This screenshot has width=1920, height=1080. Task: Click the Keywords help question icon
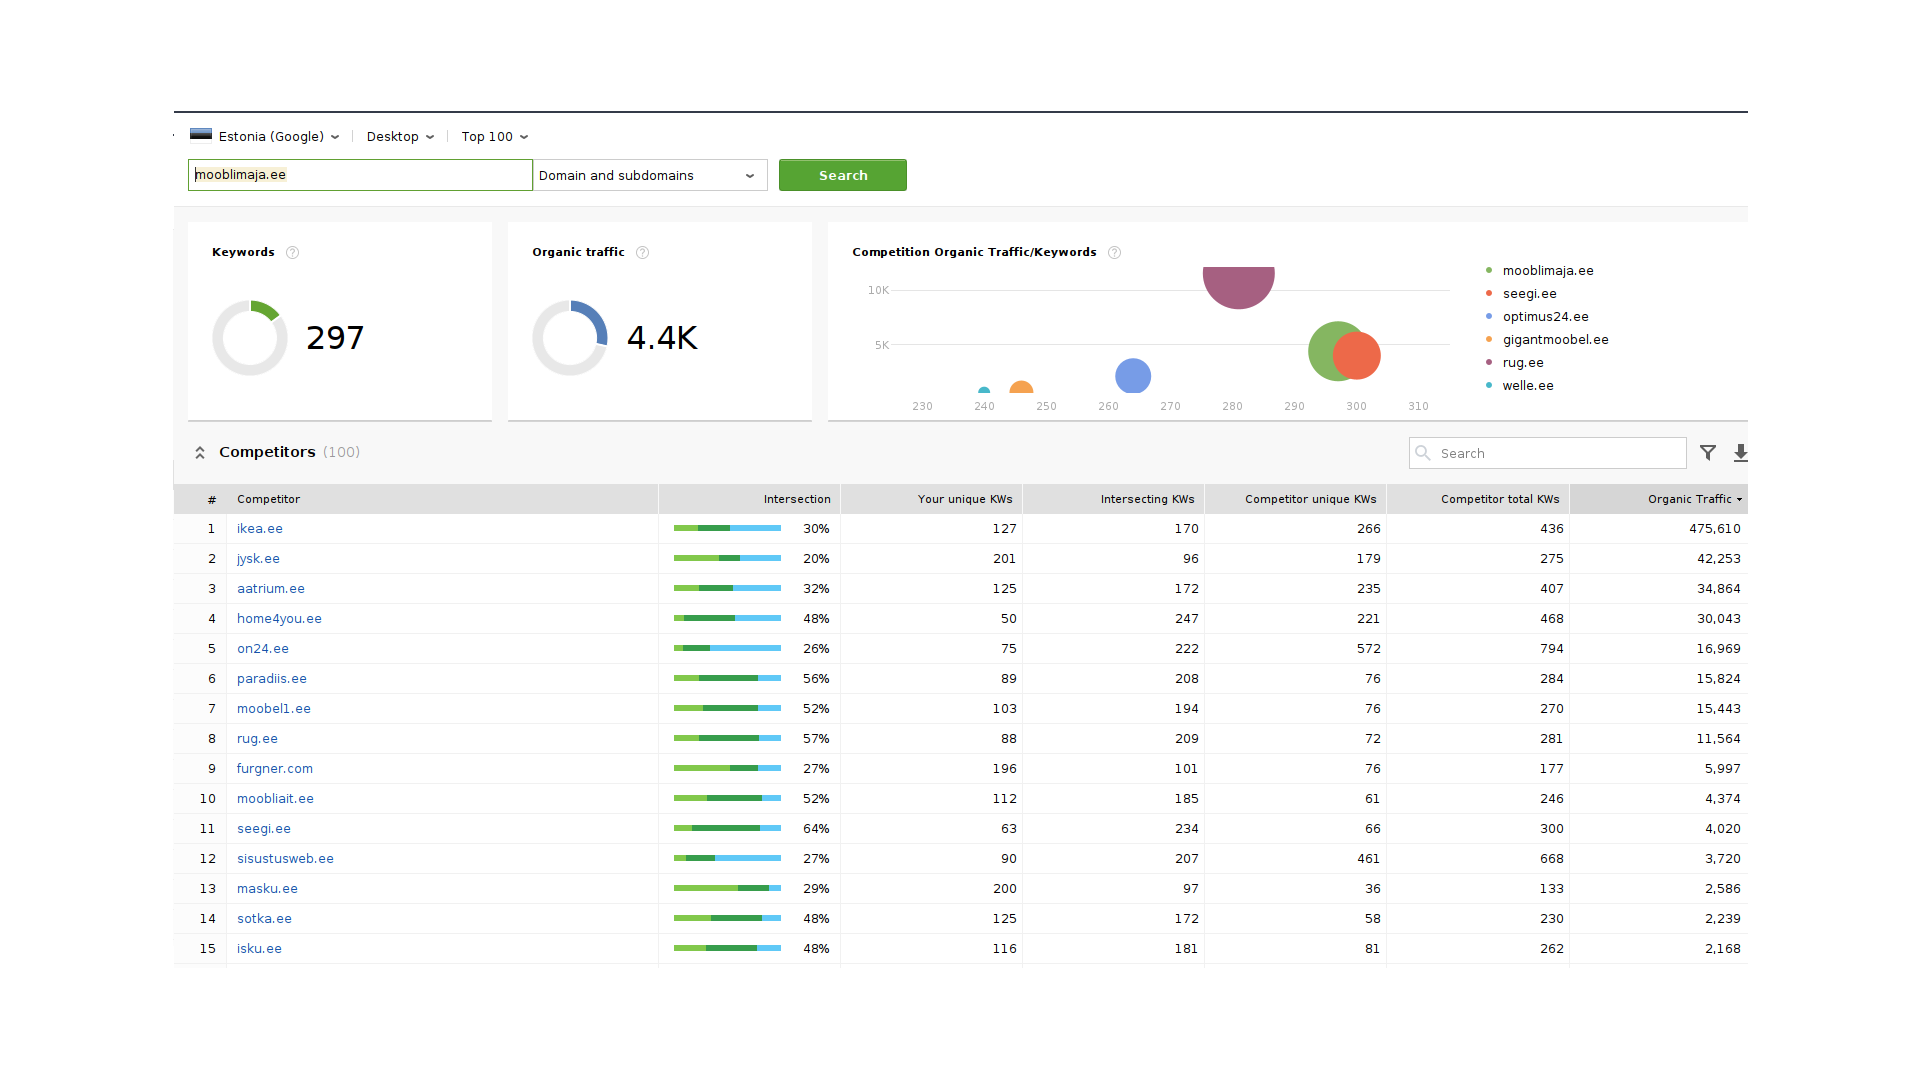(x=292, y=253)
